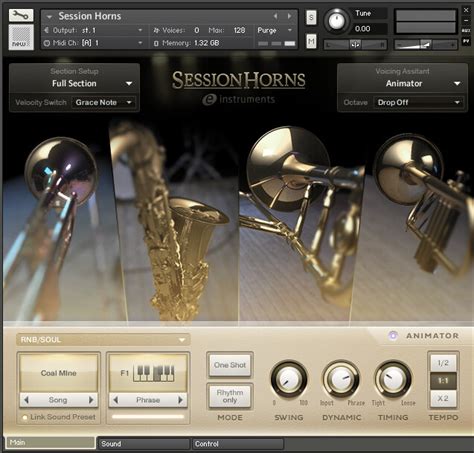Toggle the Rhythm only mode button

click(230, 396)
